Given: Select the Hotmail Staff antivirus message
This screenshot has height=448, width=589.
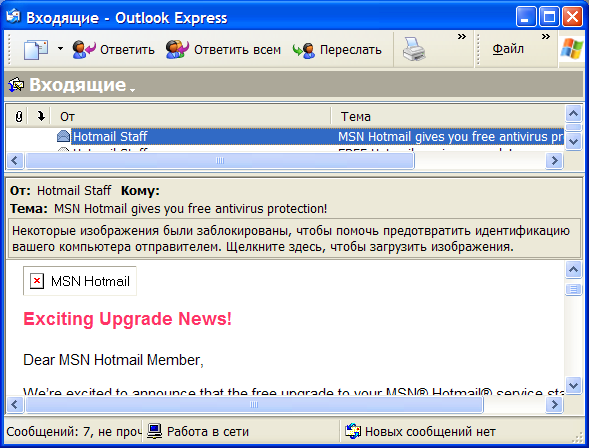Looking at the screenshot, I should 285,136.
